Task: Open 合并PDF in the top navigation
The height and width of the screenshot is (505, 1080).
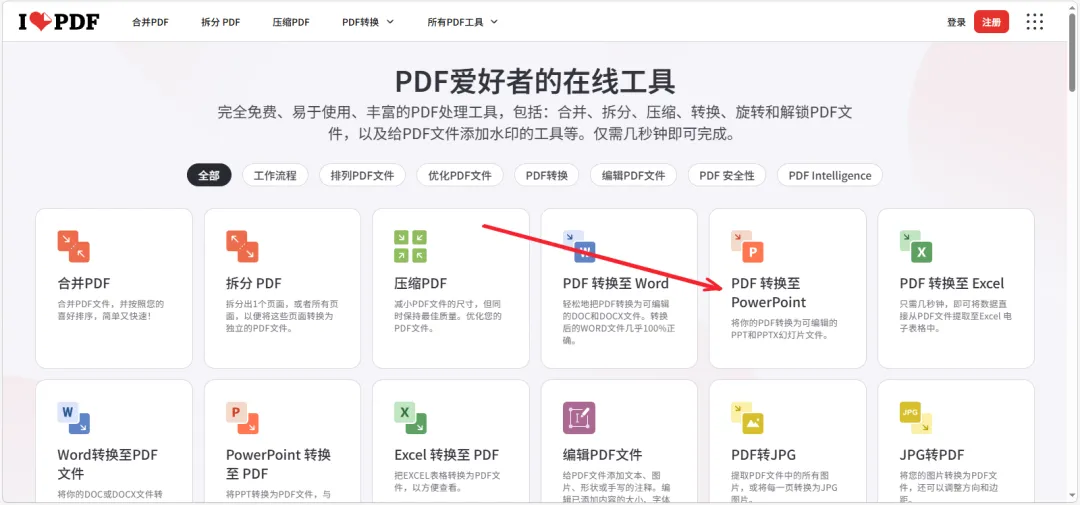Action: pos(150,22)
